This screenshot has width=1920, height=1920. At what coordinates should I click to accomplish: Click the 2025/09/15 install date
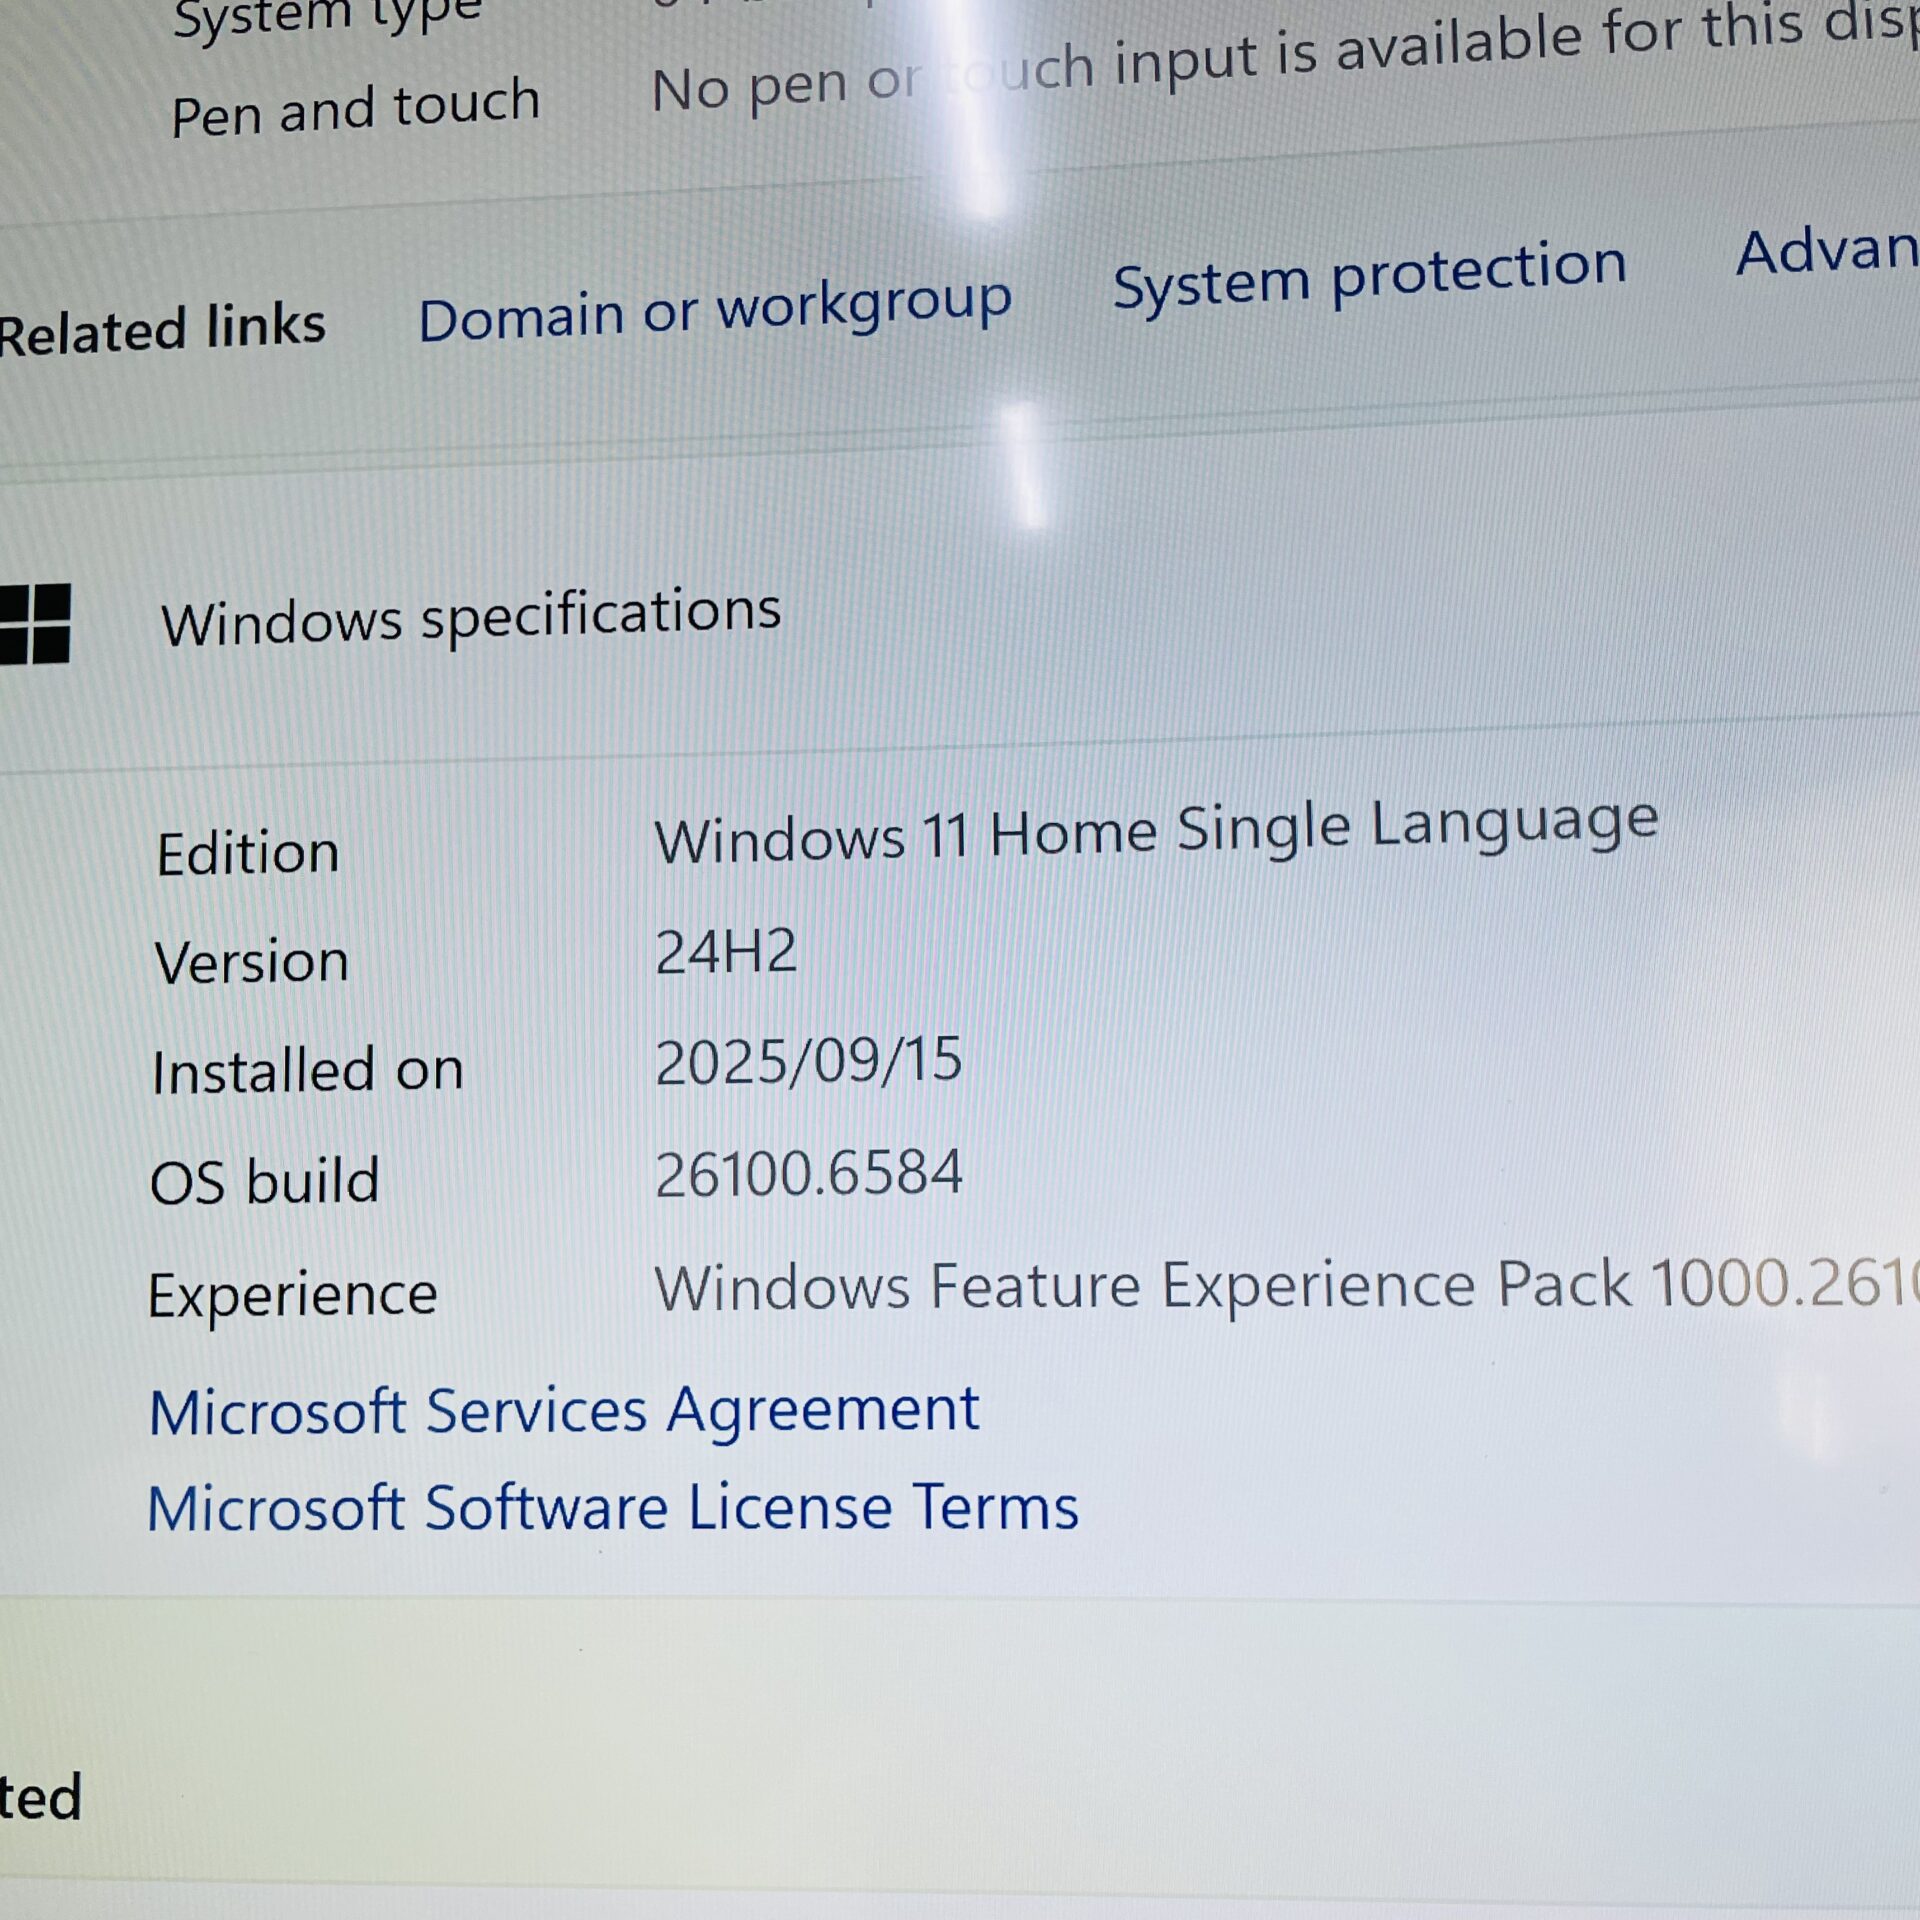coord(808,1062)
